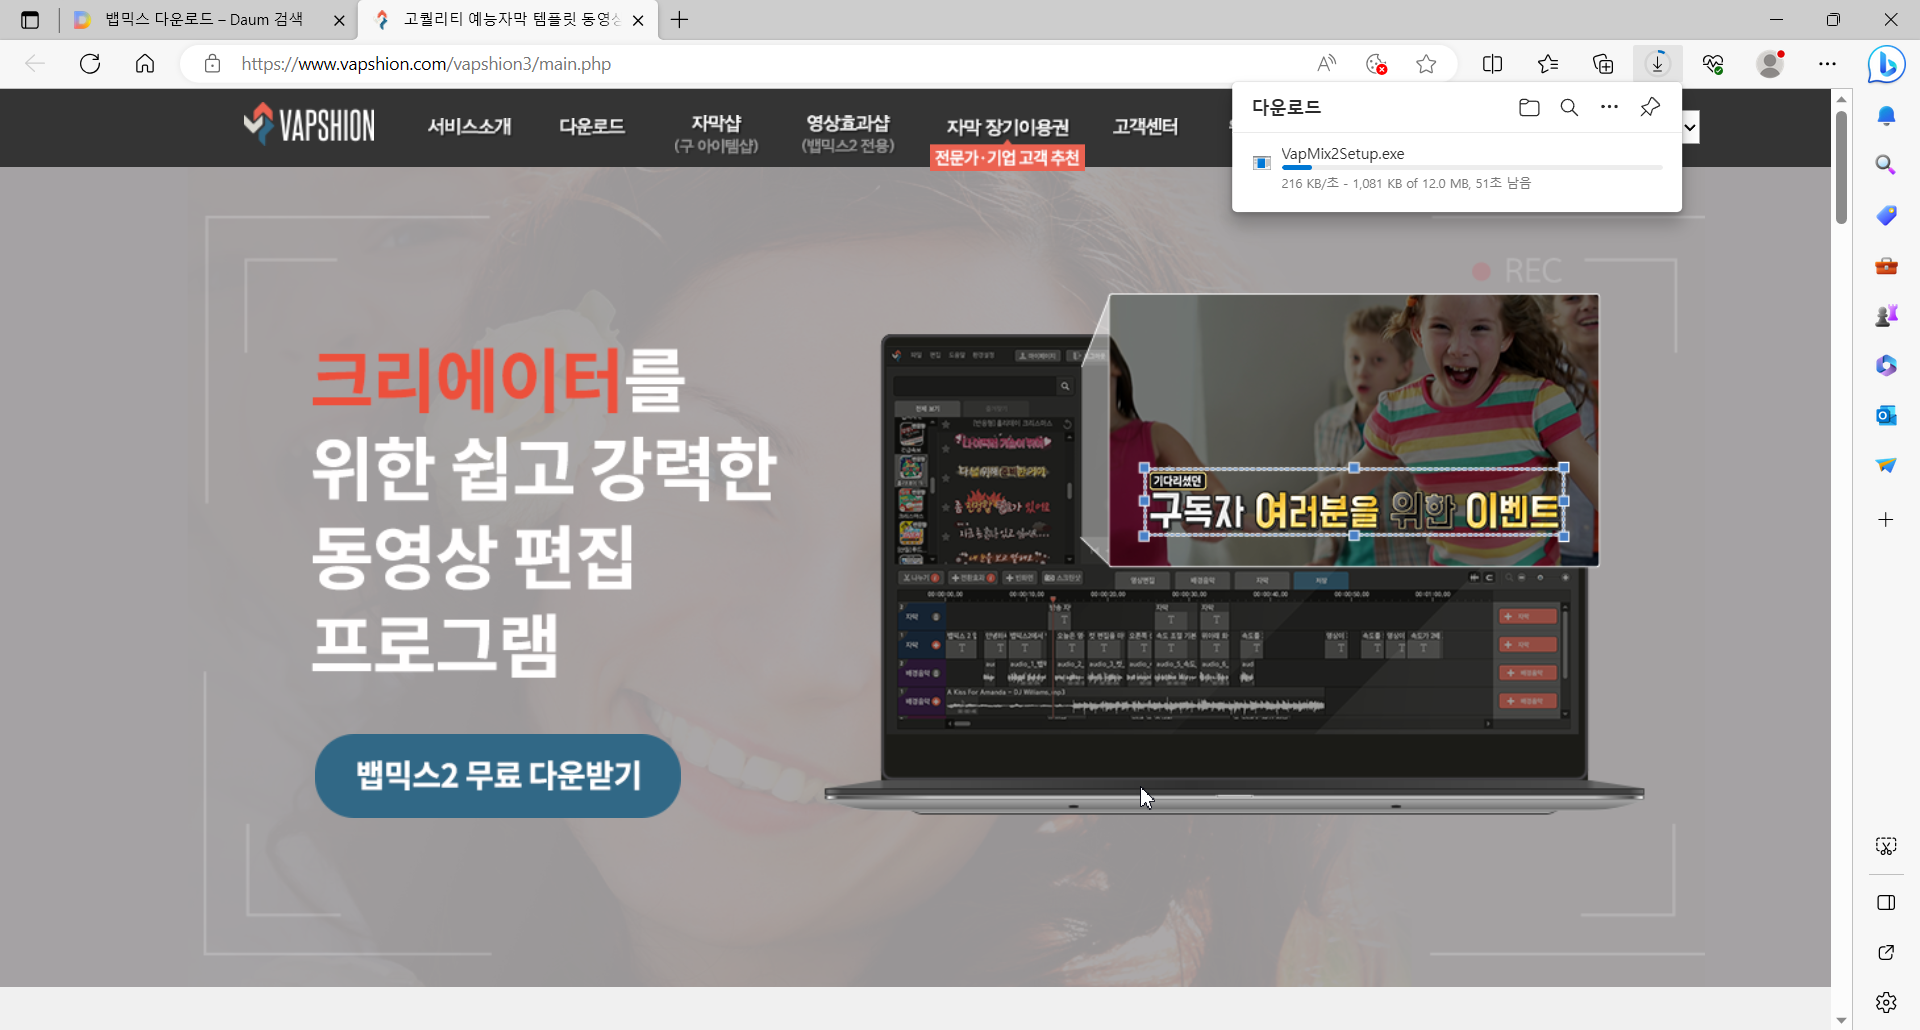Open the 다운로드 menu
The image size is (1920, 1030).
591,126
